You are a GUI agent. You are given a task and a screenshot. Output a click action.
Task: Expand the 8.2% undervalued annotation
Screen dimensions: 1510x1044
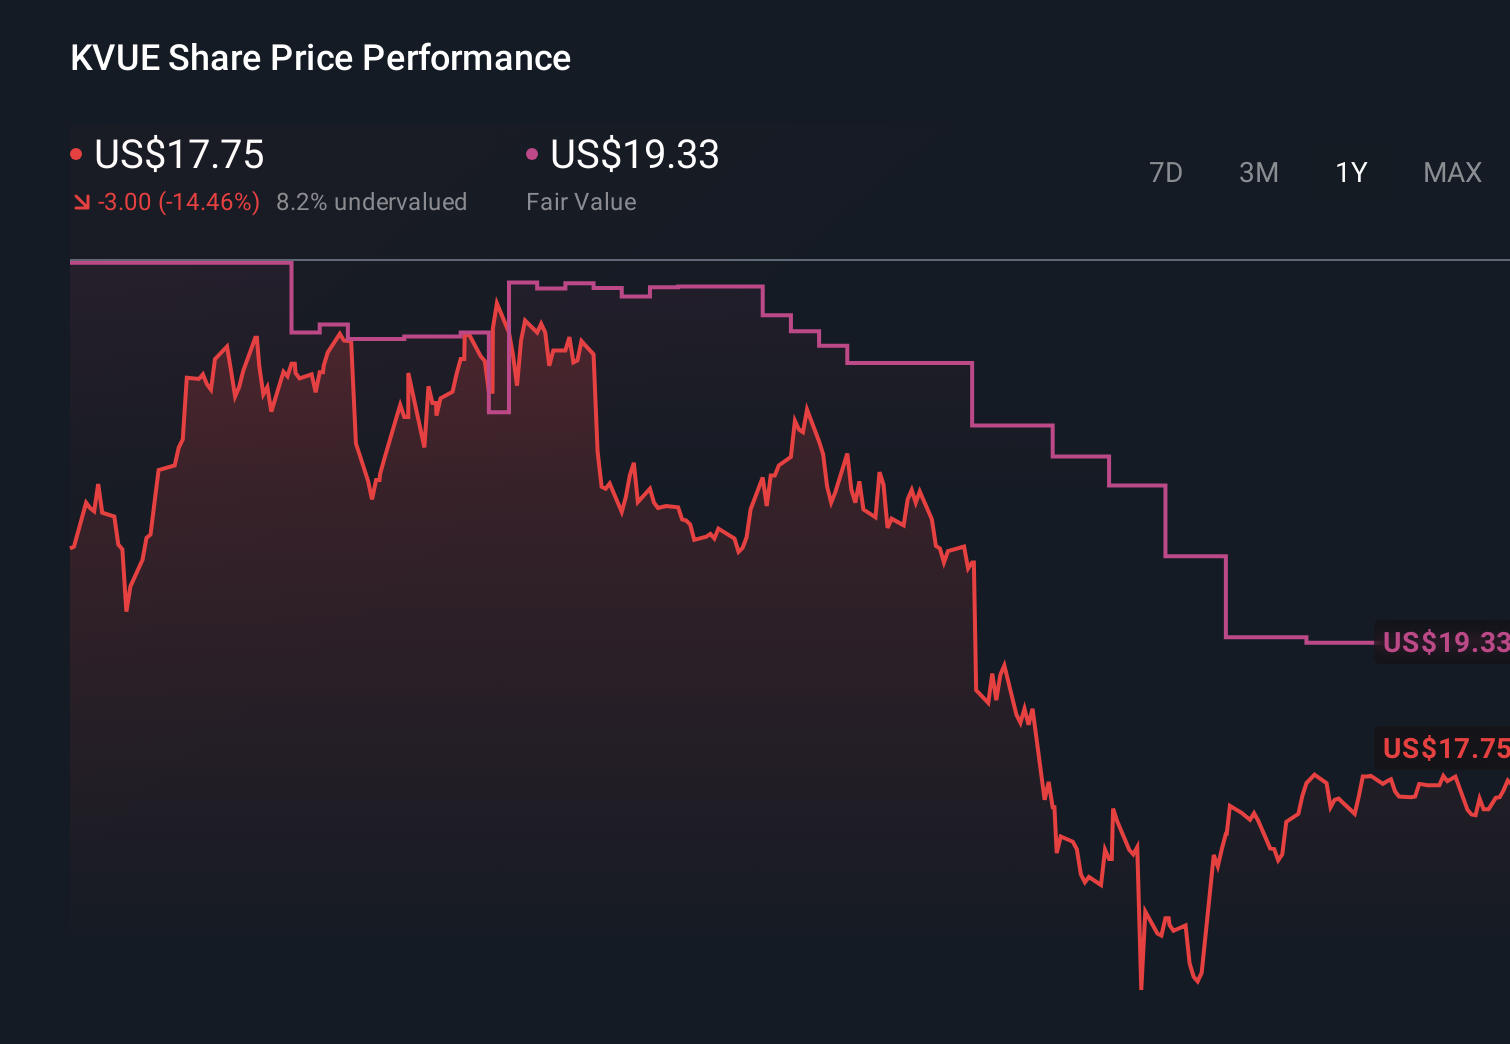(x=372, y=201)
